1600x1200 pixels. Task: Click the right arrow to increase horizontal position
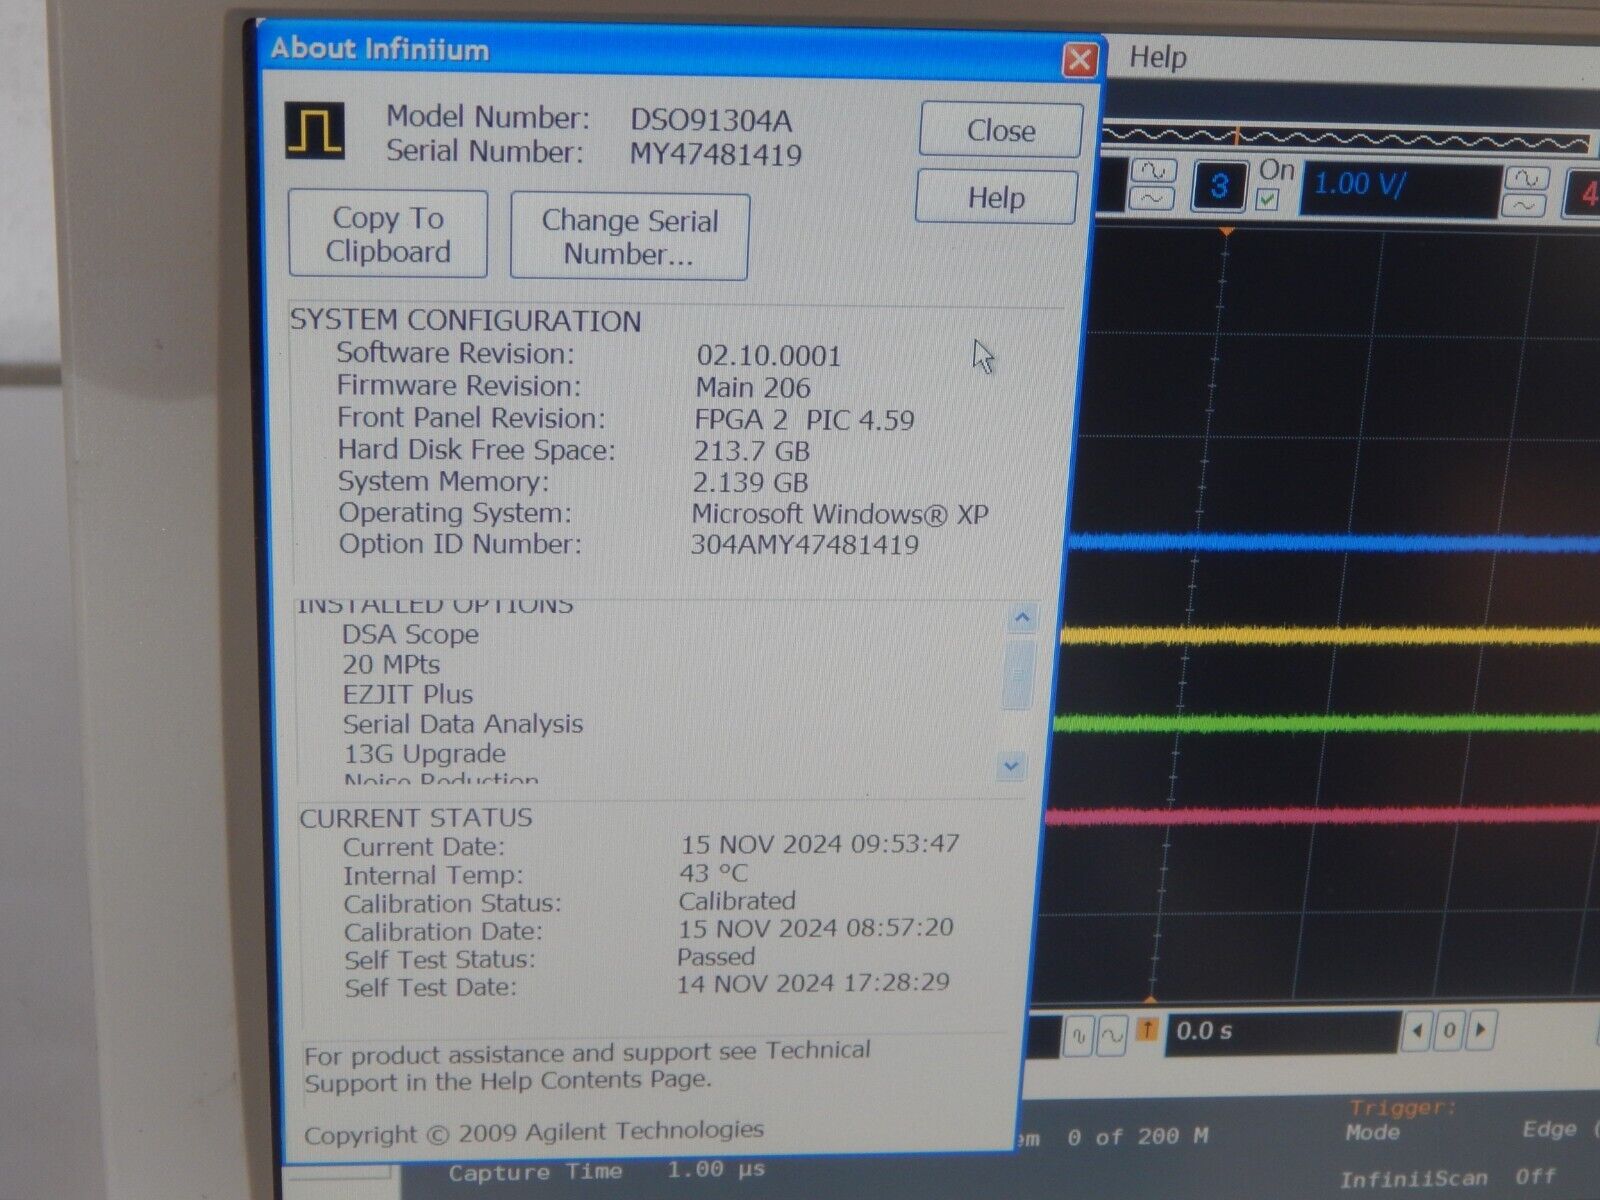(1480, 1031)
